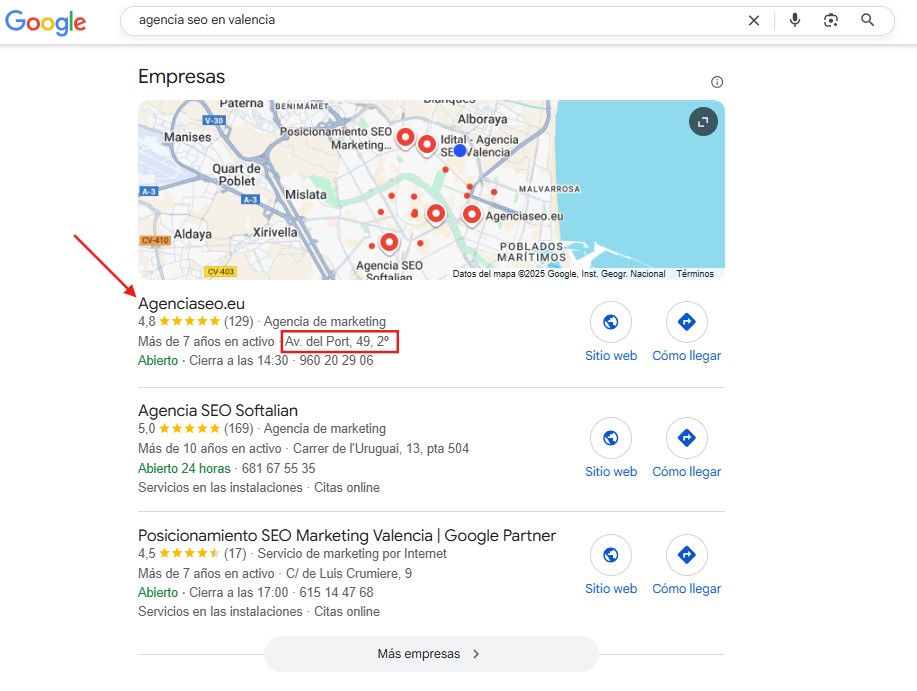This screenshot has height=691, width=917.
Task: Click address 'Carrer de l'Uruguai, 13, pta 504'
Action: (x=381, y=448)
